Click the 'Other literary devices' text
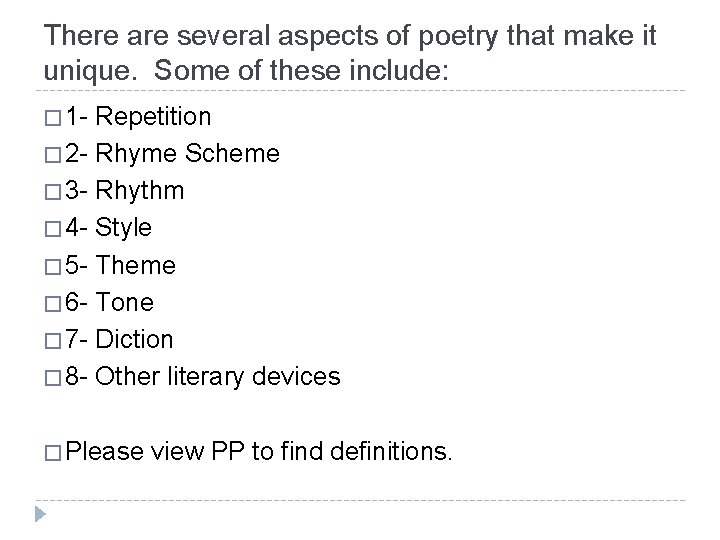This screenshot has height=540, width=720. pyautogui.click(x=220, y=376)
